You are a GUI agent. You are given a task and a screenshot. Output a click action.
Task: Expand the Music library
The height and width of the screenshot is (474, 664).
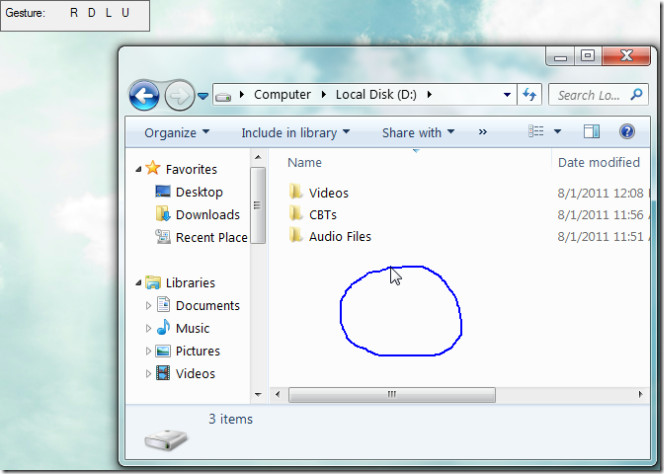click(148, 328)
